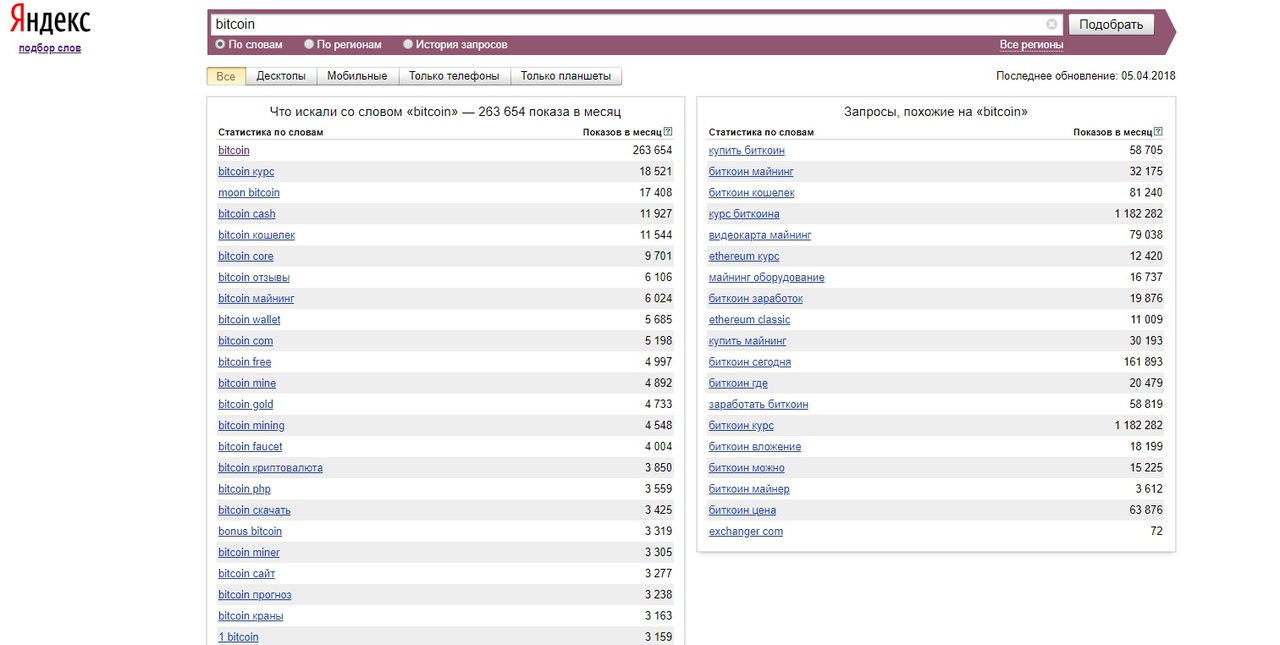Open the 'заработать биткоин' similar query
This screenshot has height=645, width=1280.
click(x=759, y=405)
